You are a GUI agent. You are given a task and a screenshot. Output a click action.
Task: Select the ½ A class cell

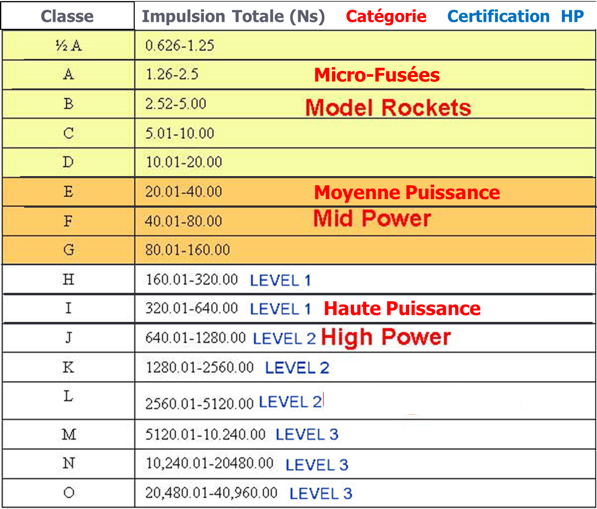point(69,45)
